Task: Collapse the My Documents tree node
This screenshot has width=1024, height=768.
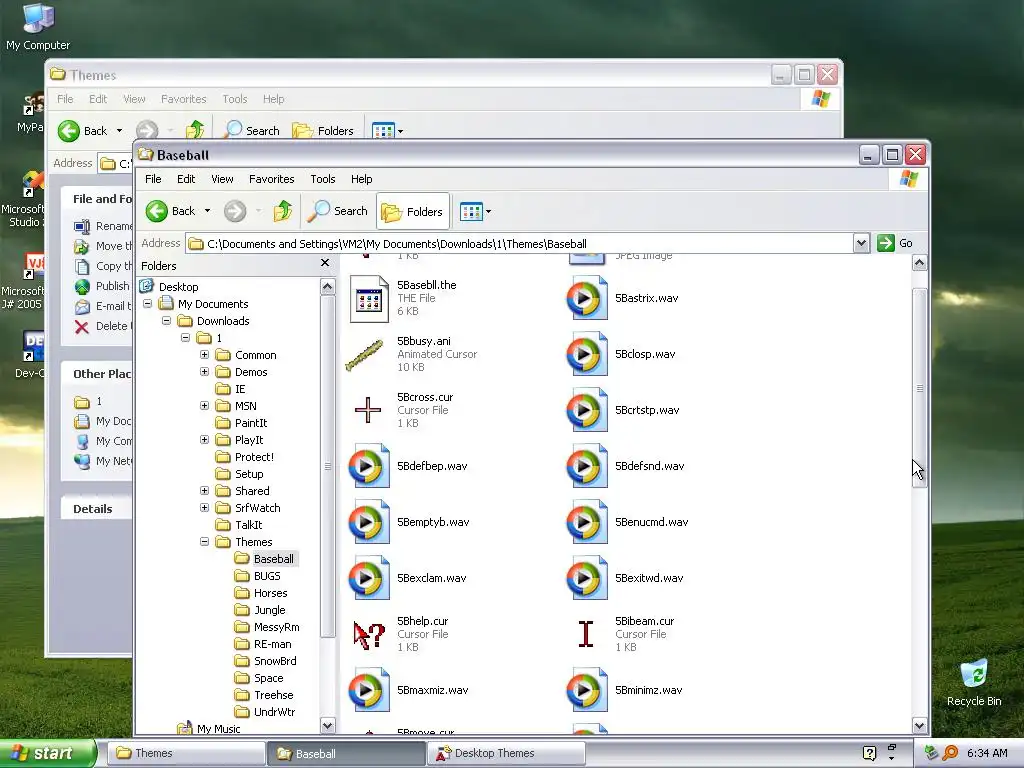Action: pos(148,304)
